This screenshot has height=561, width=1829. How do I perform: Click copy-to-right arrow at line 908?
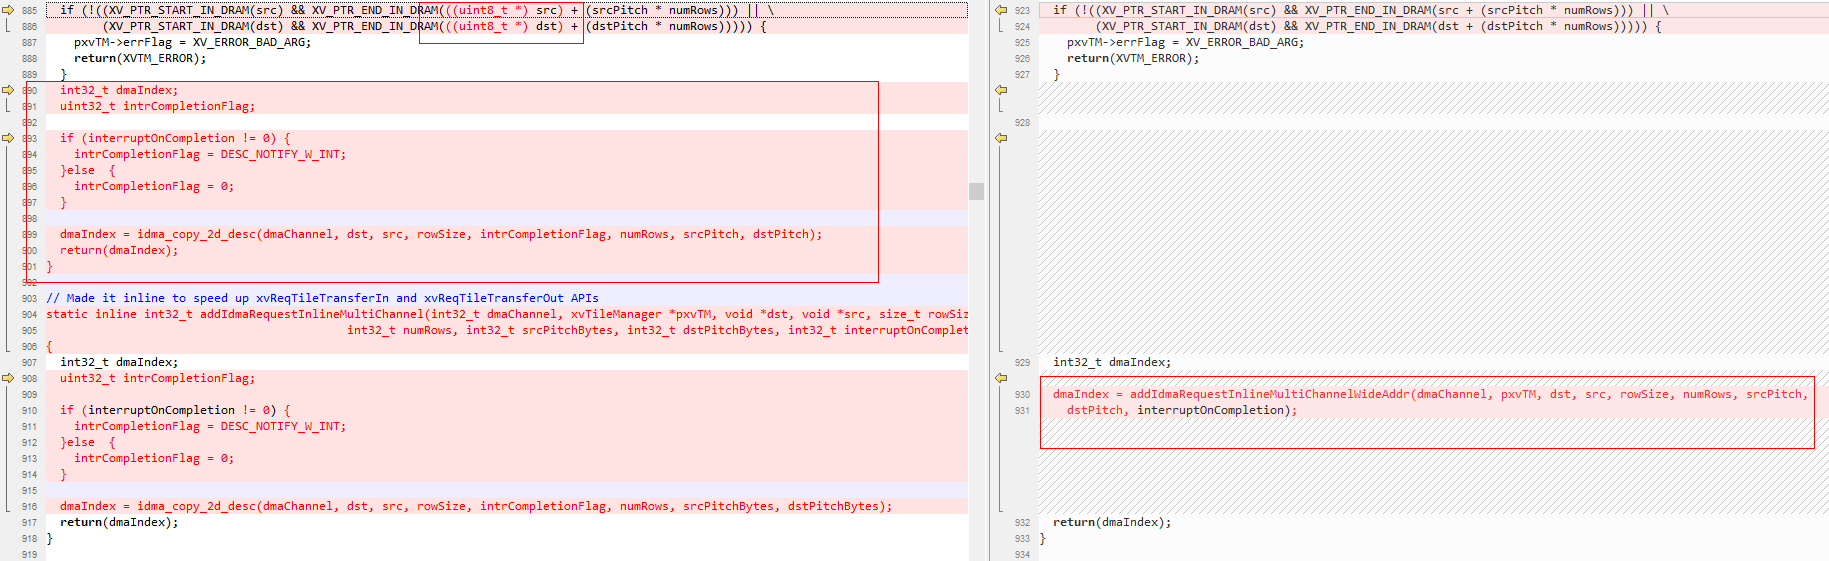[x=8, y=378]
